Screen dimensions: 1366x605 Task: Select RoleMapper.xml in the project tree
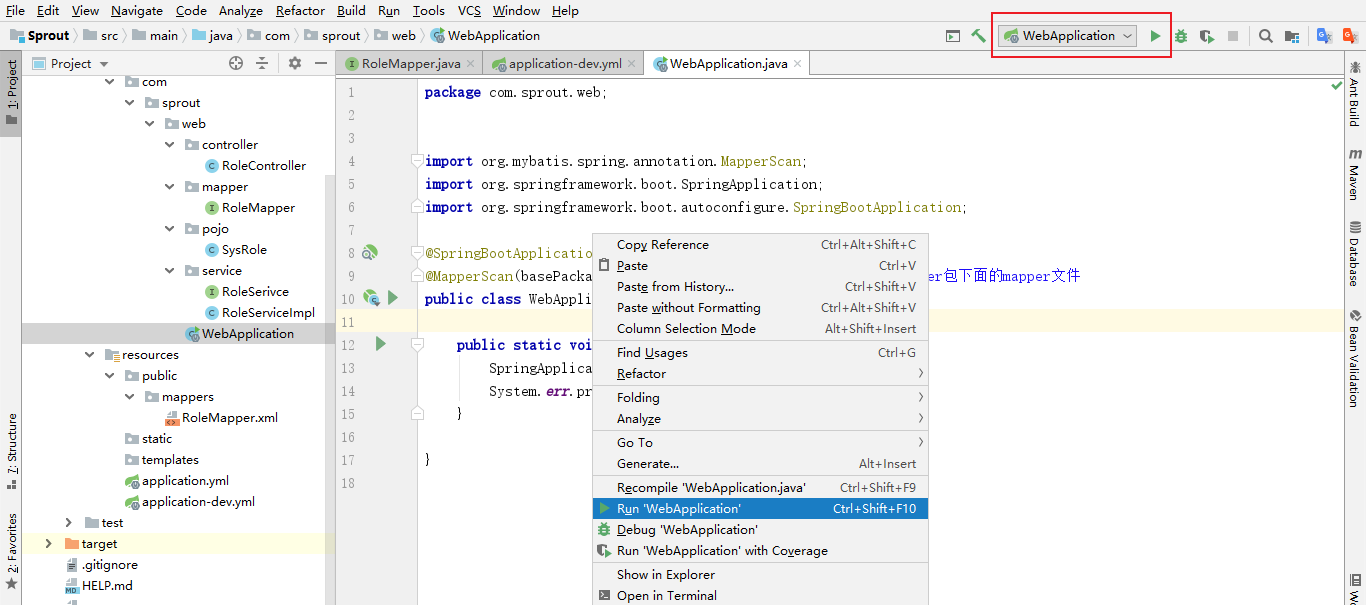(230, 418)
